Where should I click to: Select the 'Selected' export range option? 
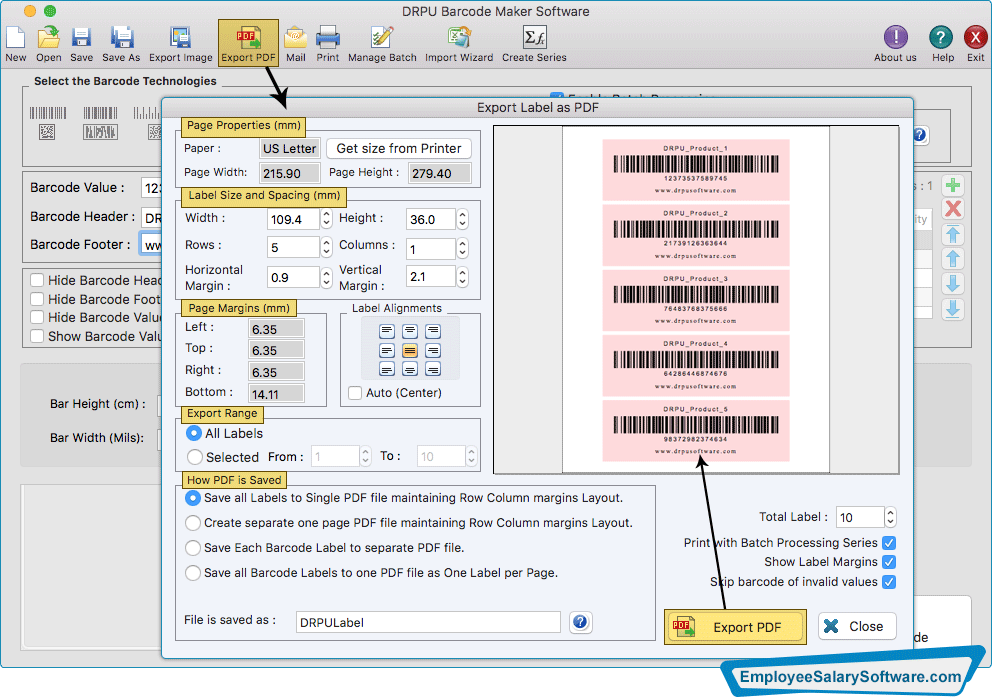[195, 457]
